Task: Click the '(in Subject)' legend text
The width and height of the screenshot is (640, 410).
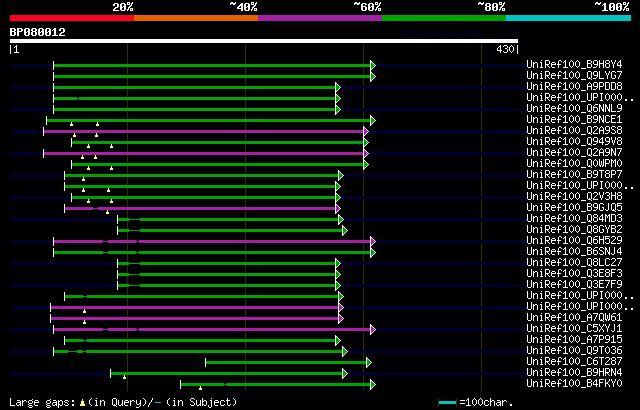Action: 202,403
